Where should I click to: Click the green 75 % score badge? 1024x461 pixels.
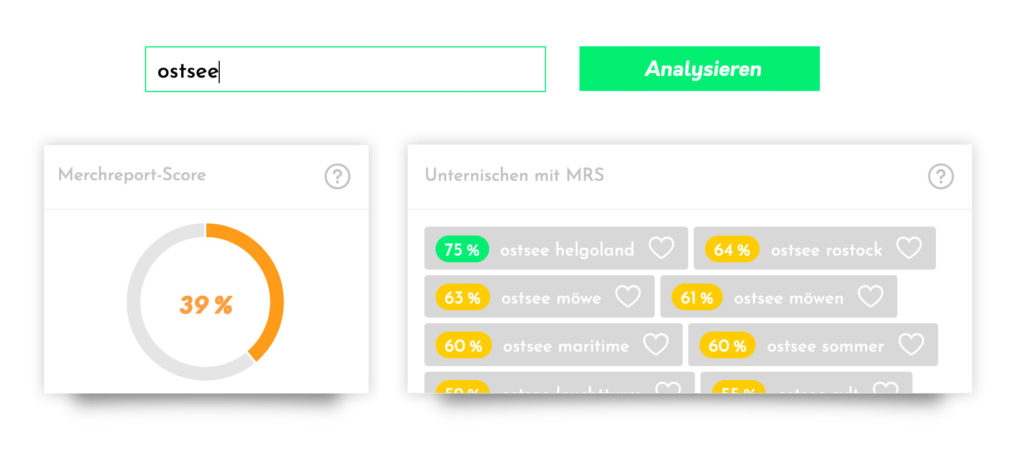[x=462, y=249]
